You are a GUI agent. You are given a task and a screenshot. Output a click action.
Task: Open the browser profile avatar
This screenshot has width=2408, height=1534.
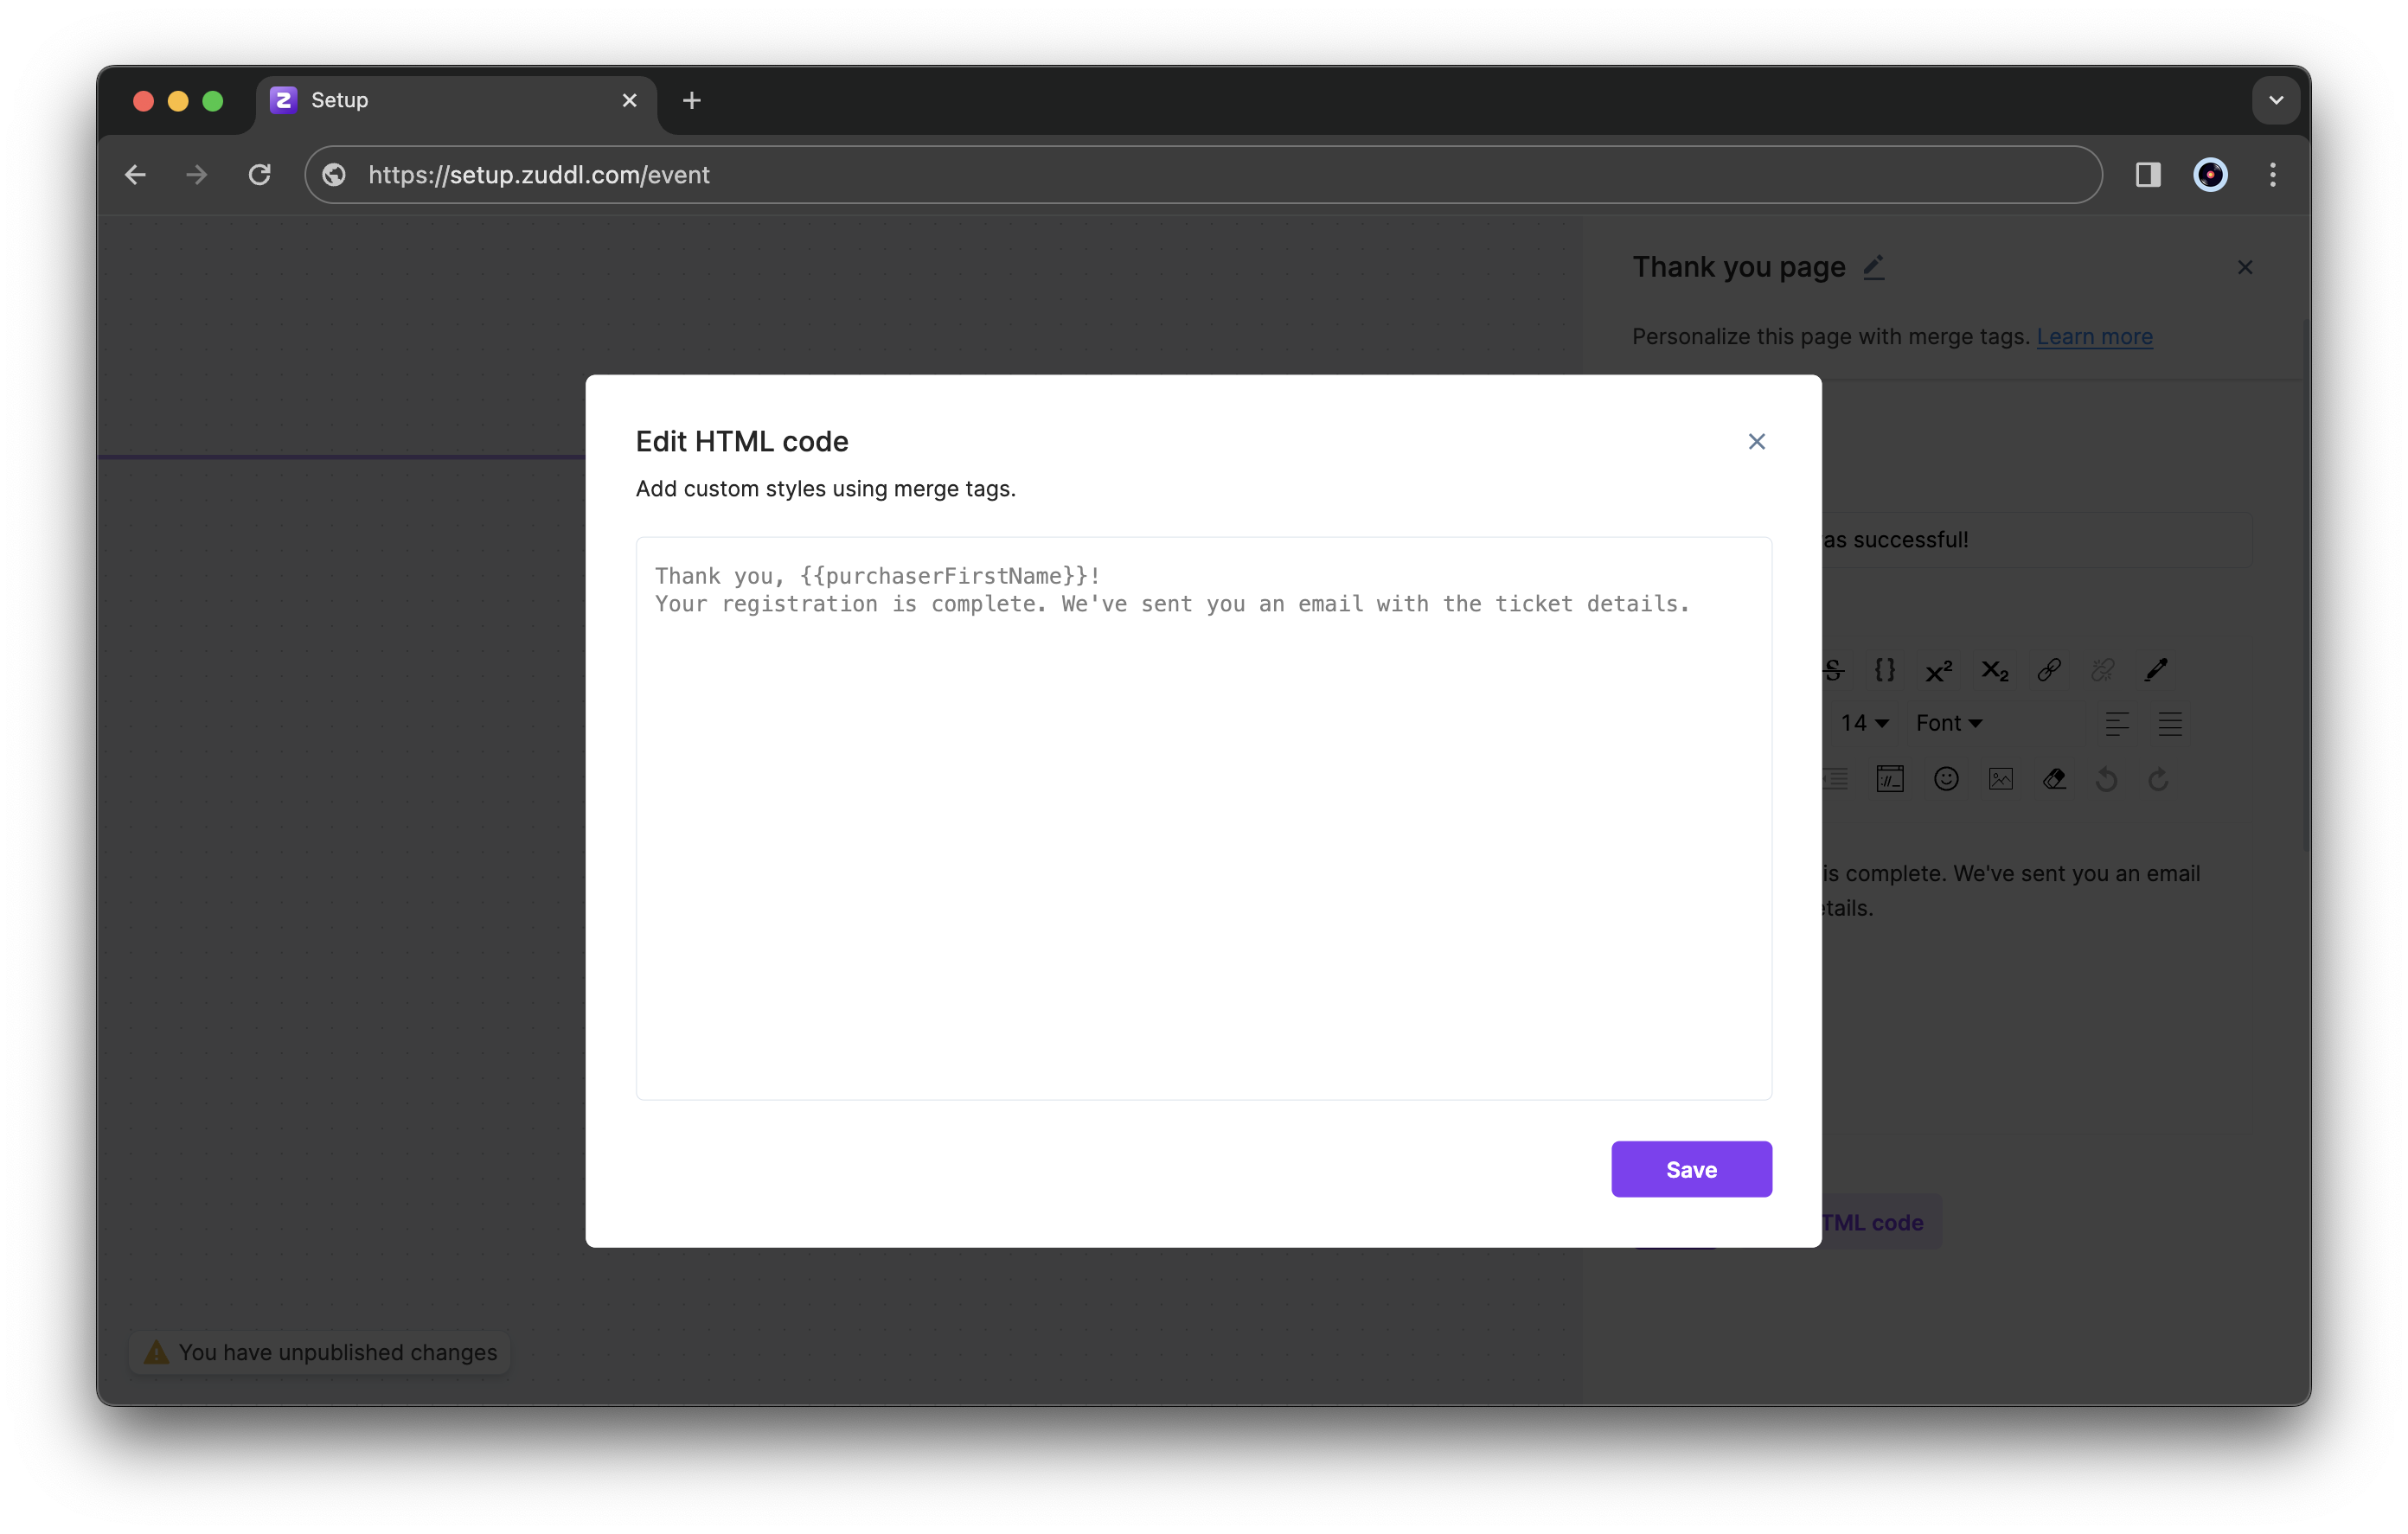(2210, 175)
